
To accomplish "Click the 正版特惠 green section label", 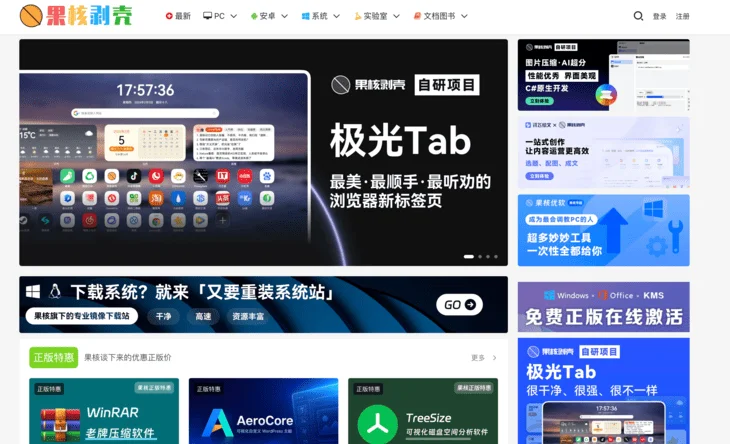I will (x=54, y=357).
